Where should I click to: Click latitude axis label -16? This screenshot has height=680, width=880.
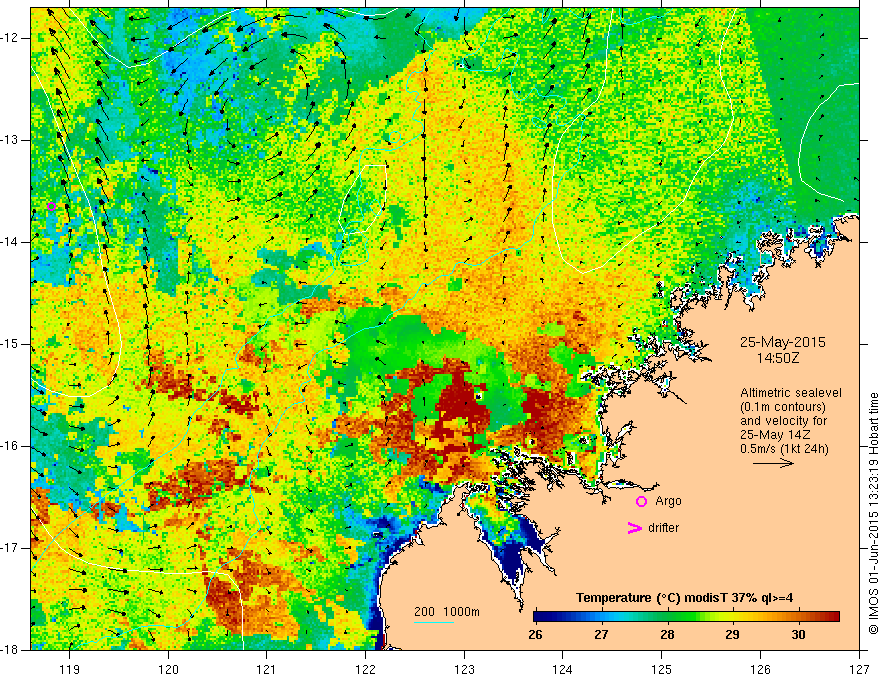pos(10,447)
